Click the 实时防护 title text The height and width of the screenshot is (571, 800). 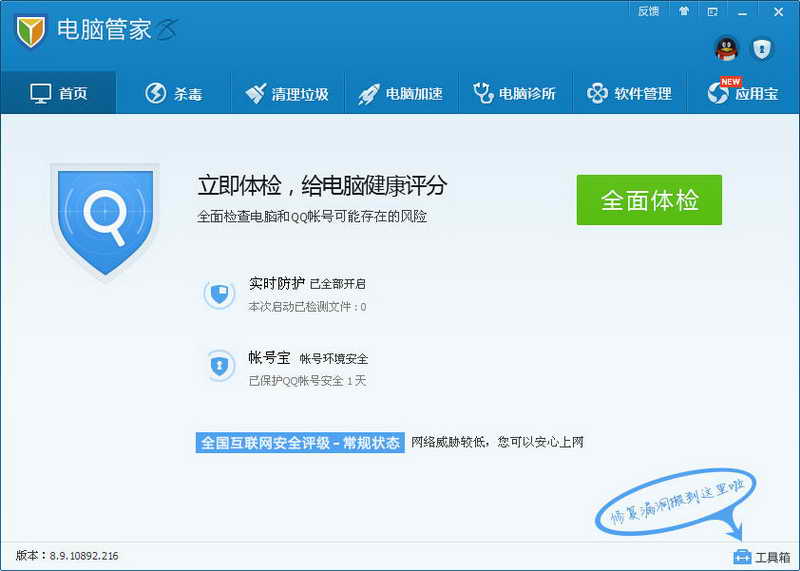[x=276, y=284]
